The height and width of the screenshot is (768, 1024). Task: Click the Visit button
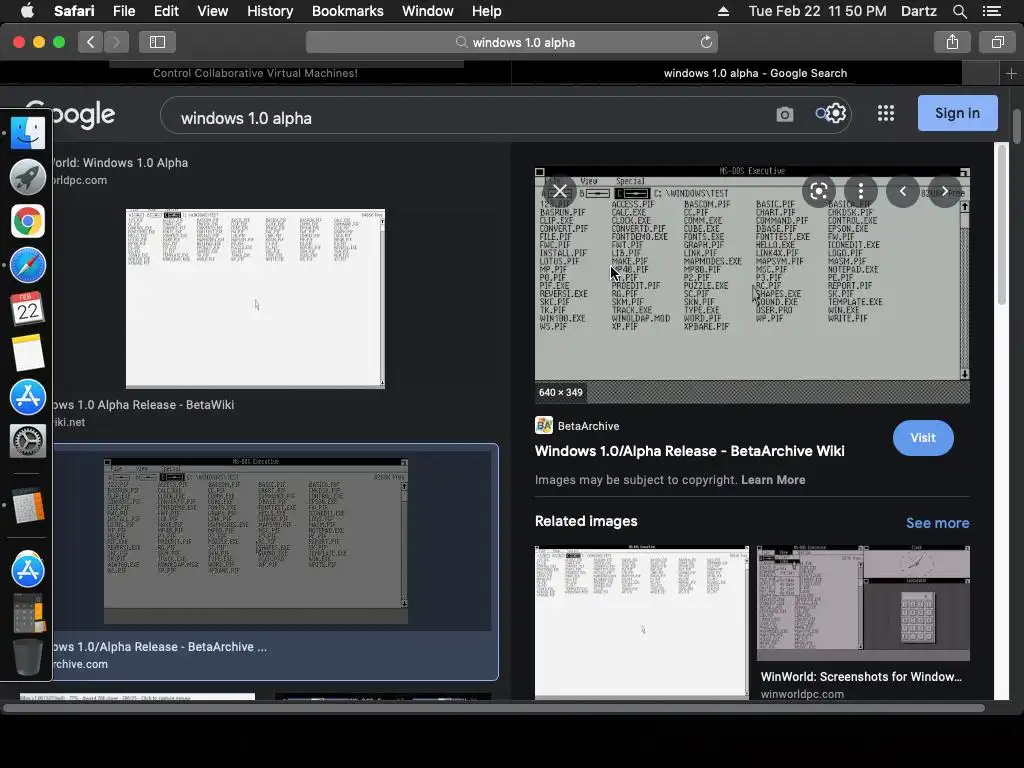pyautogui.click(x=923, y=438)
